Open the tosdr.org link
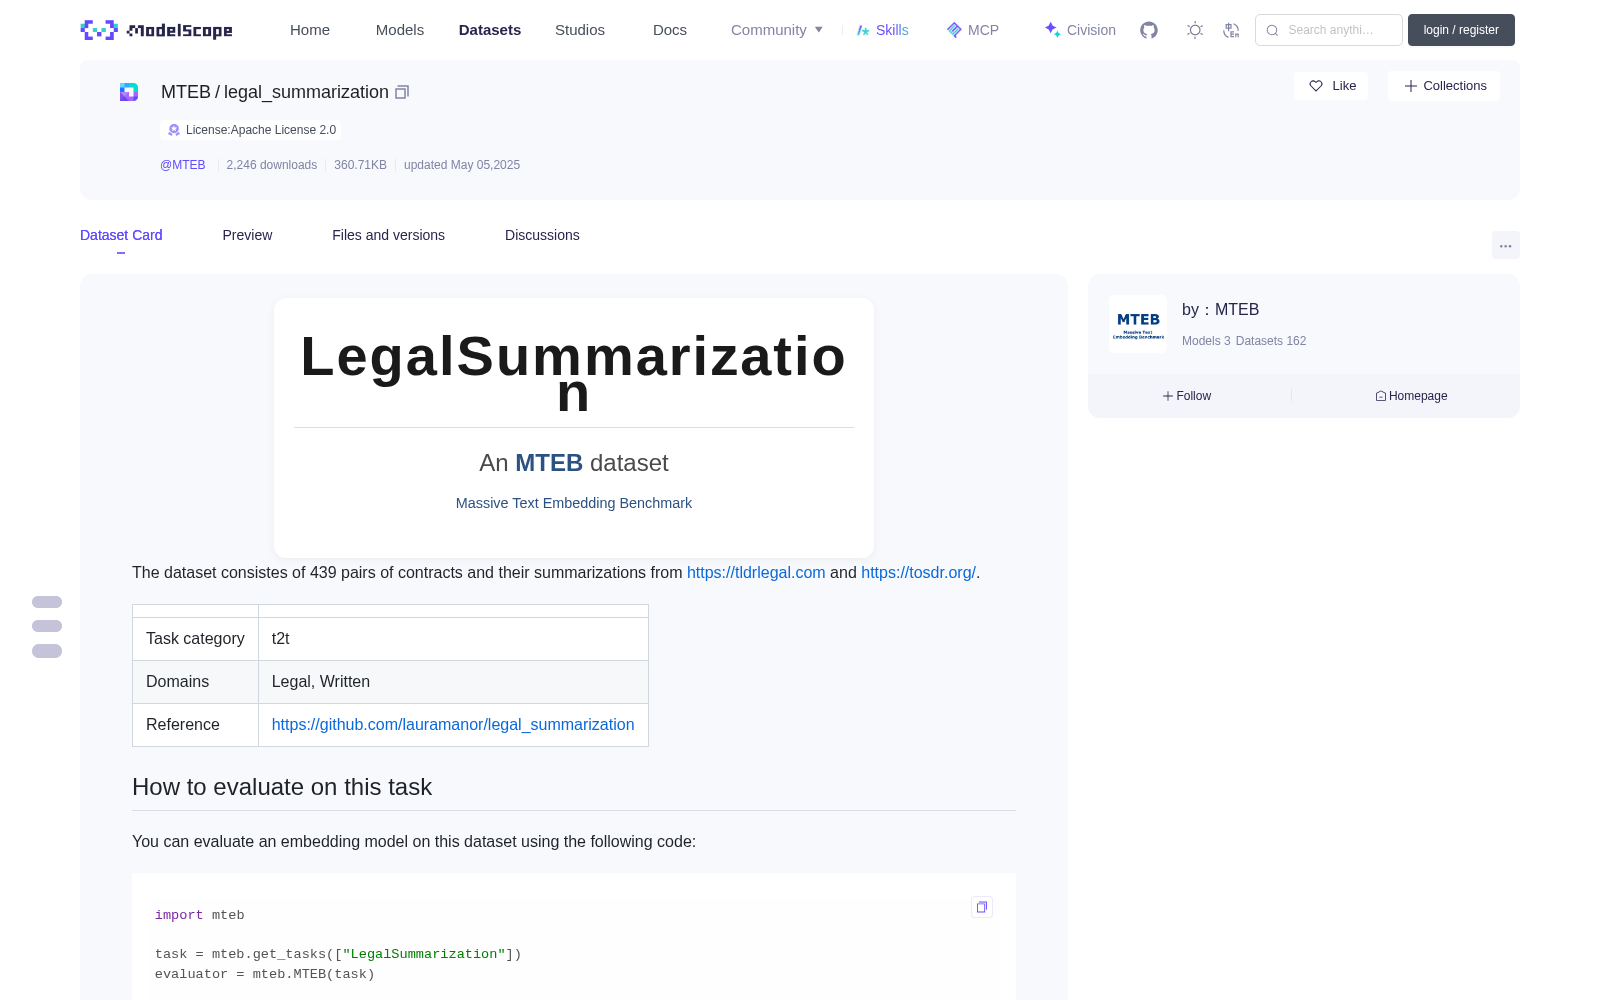The height and width of the screenshot is (1000, 1600). 918,573
